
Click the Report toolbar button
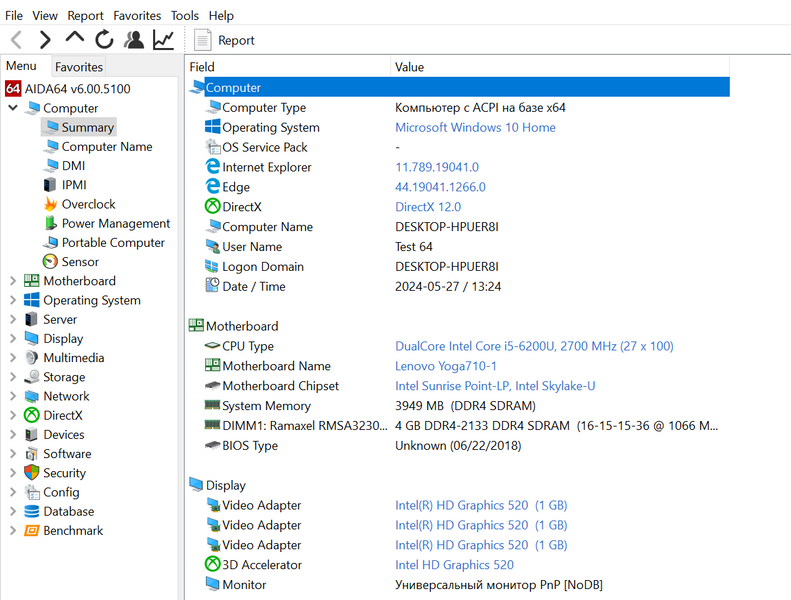[224, 40]
